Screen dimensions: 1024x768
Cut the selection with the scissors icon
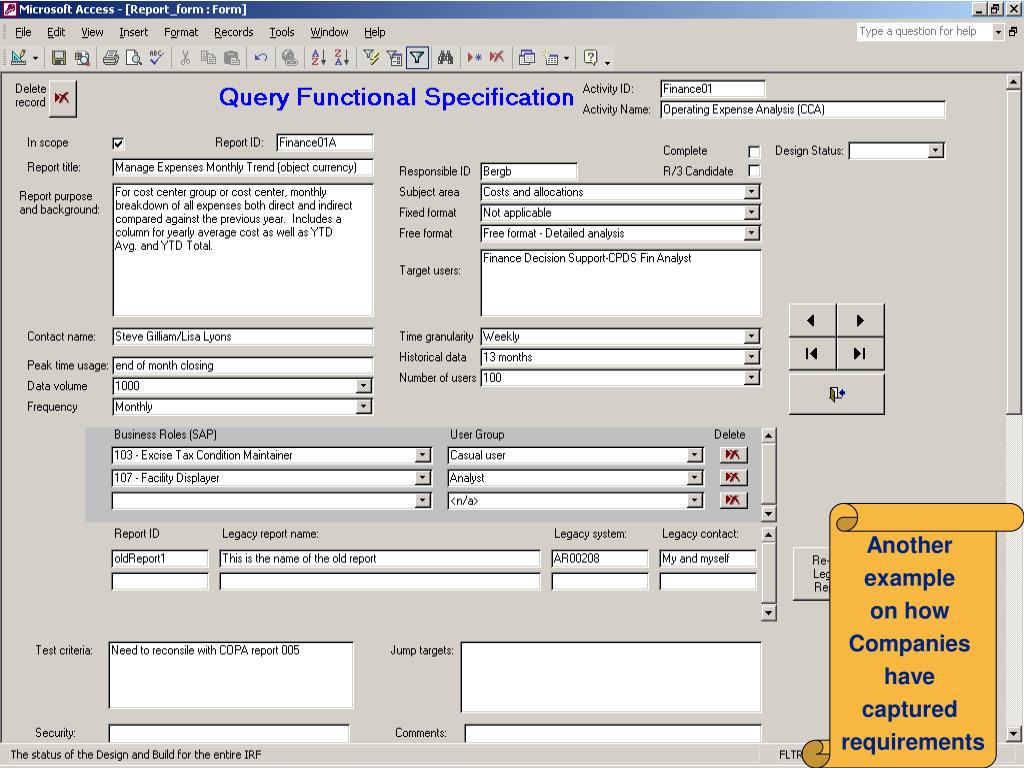coord(185,58)
